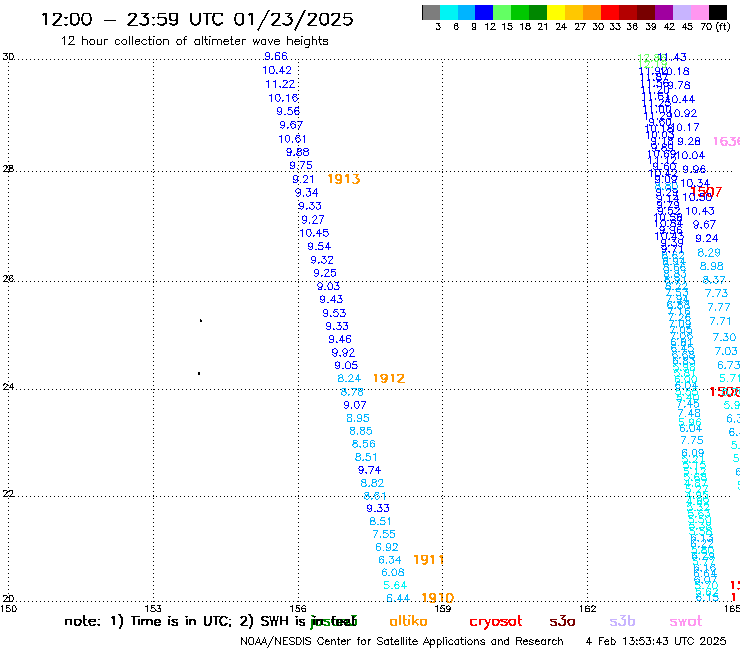Click the cyan swatch in the wave height legend
Viewport: 740px width, 650px height.
(449, 12)
